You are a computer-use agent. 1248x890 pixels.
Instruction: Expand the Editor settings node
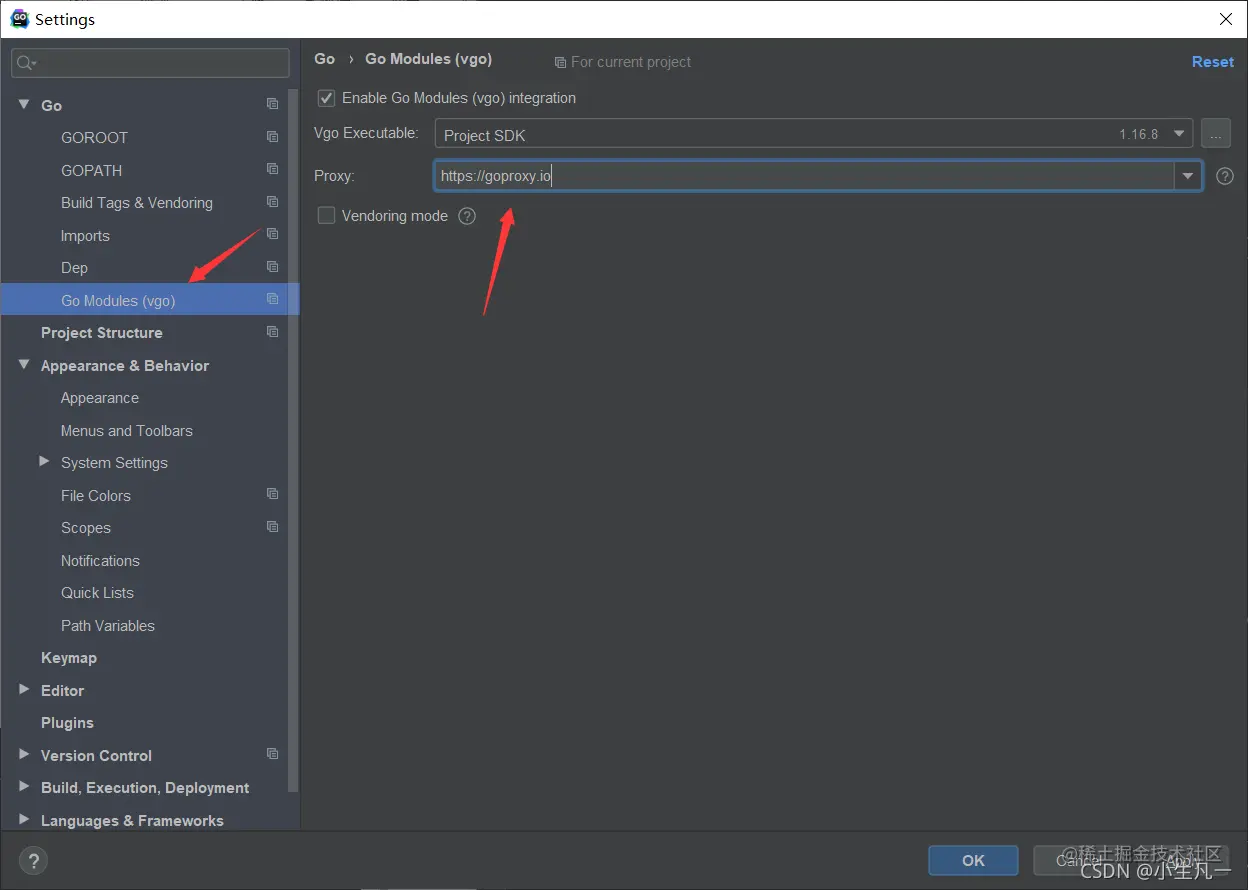(24, 689)
